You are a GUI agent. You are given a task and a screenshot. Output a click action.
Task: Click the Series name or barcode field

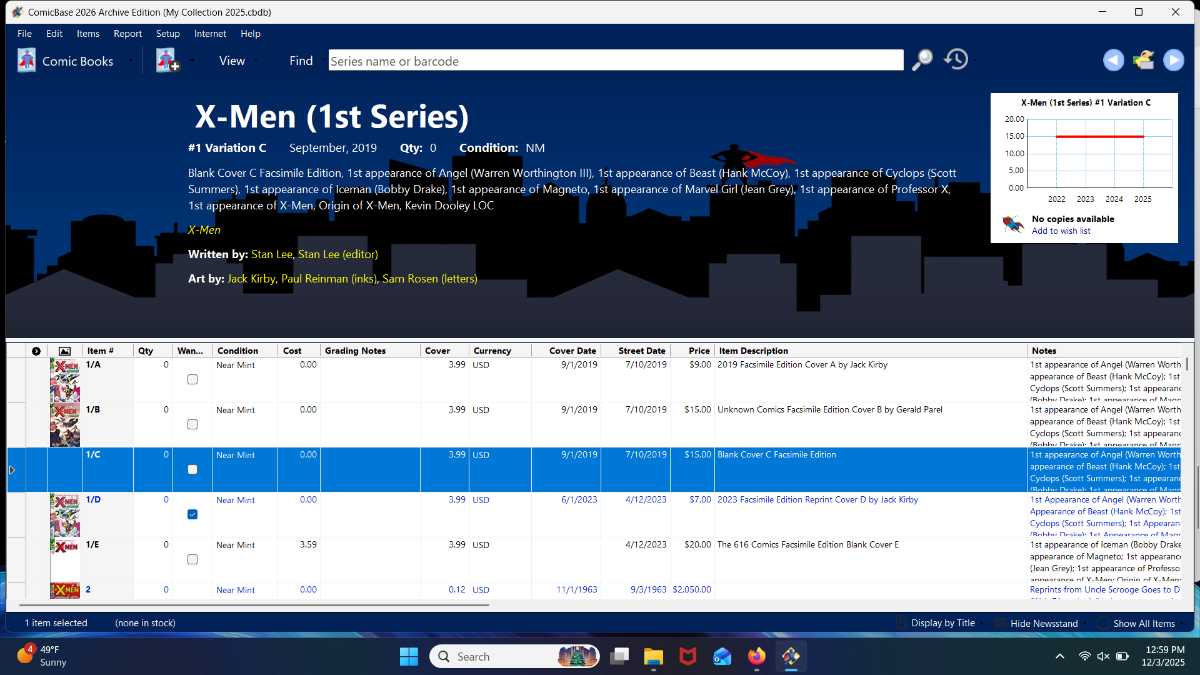point(615,61)
